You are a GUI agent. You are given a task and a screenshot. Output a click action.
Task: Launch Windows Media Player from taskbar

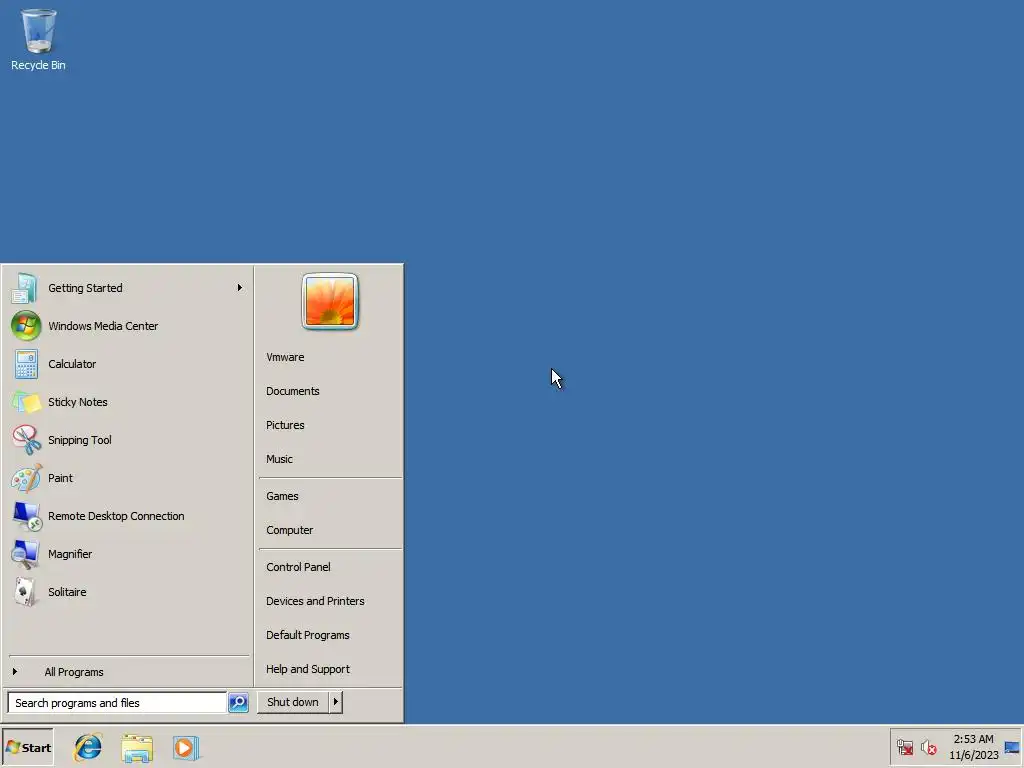pyautogui.click(x=185, y=748)
